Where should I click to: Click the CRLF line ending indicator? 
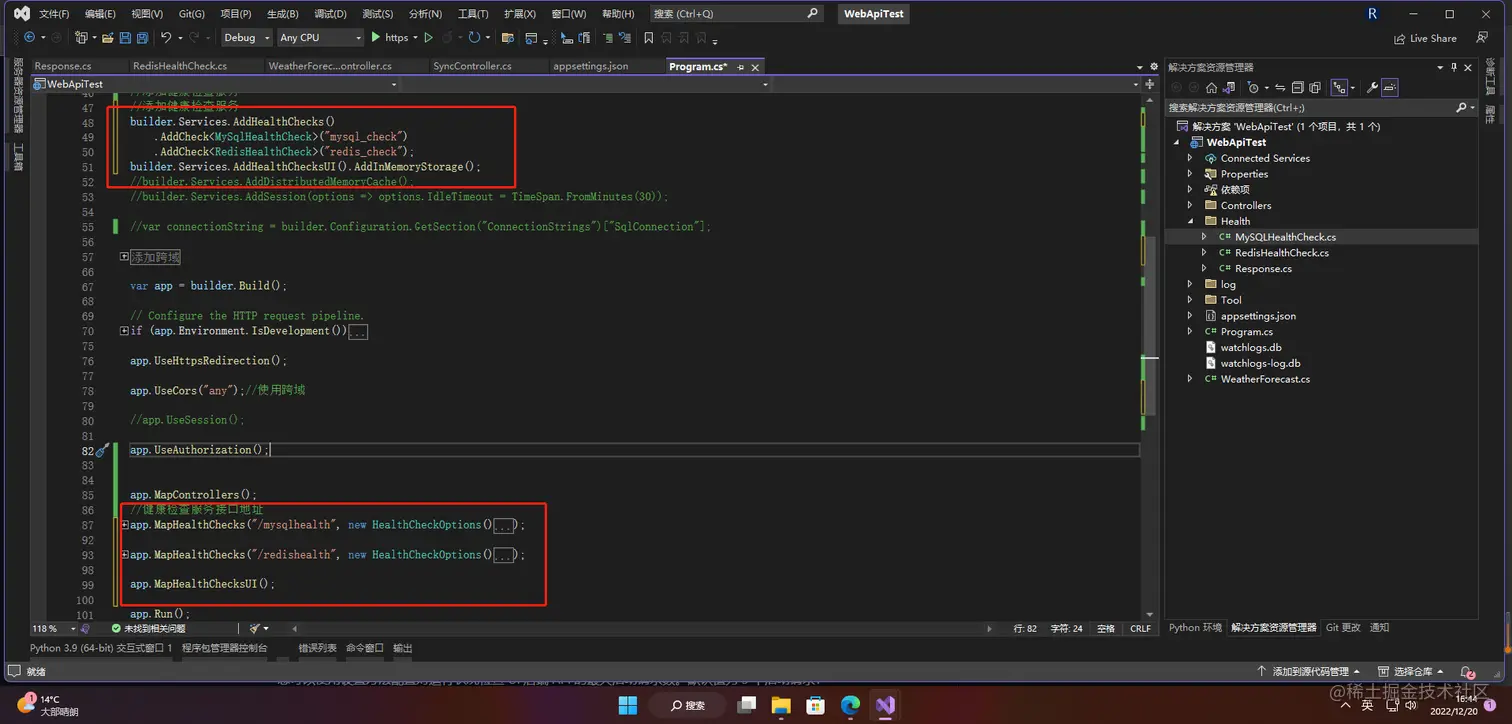[1140, 629]
